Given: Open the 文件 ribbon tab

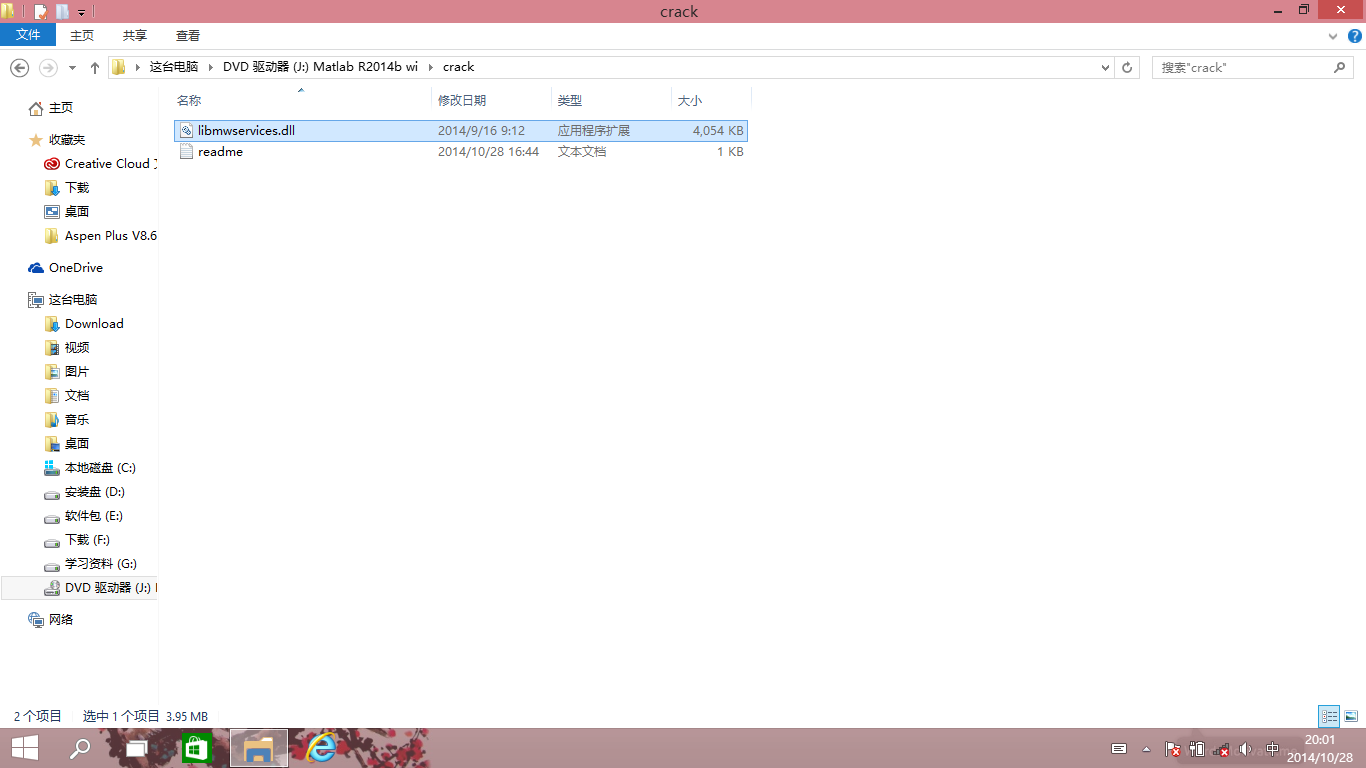Looking at the screenshot, I should pyautogui.click(x=28, y=35).
